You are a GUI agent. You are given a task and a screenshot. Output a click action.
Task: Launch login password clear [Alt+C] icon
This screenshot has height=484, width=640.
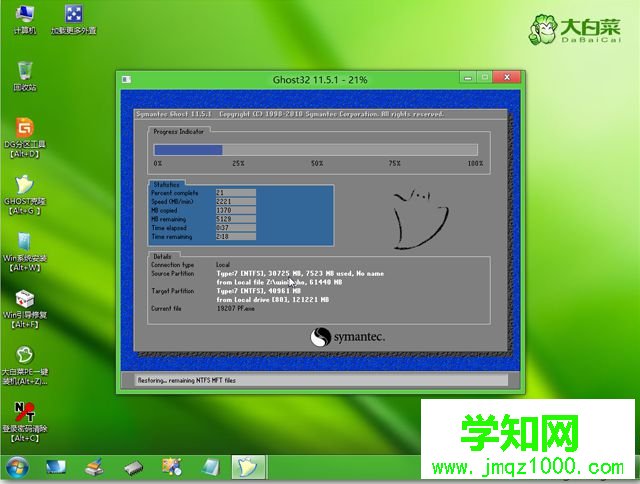[x=25, y=422]
